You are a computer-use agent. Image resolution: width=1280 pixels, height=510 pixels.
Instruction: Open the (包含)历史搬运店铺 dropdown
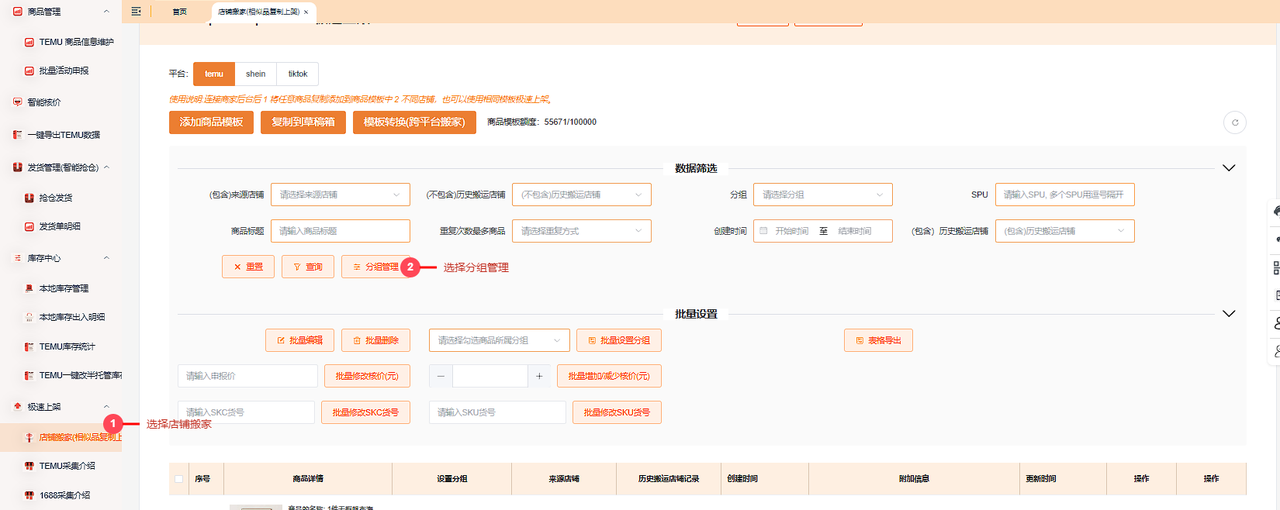pos(1065,231)
